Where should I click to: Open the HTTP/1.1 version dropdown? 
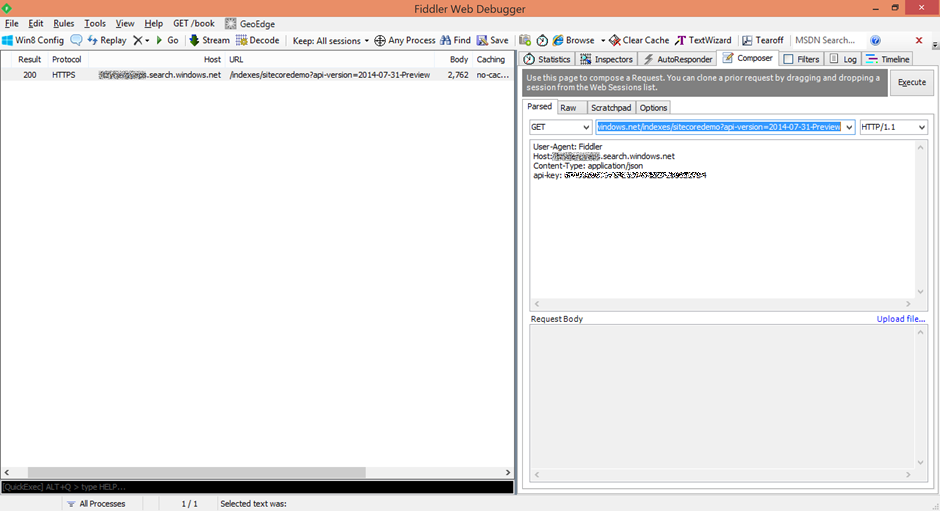click(x=893, y=127)
